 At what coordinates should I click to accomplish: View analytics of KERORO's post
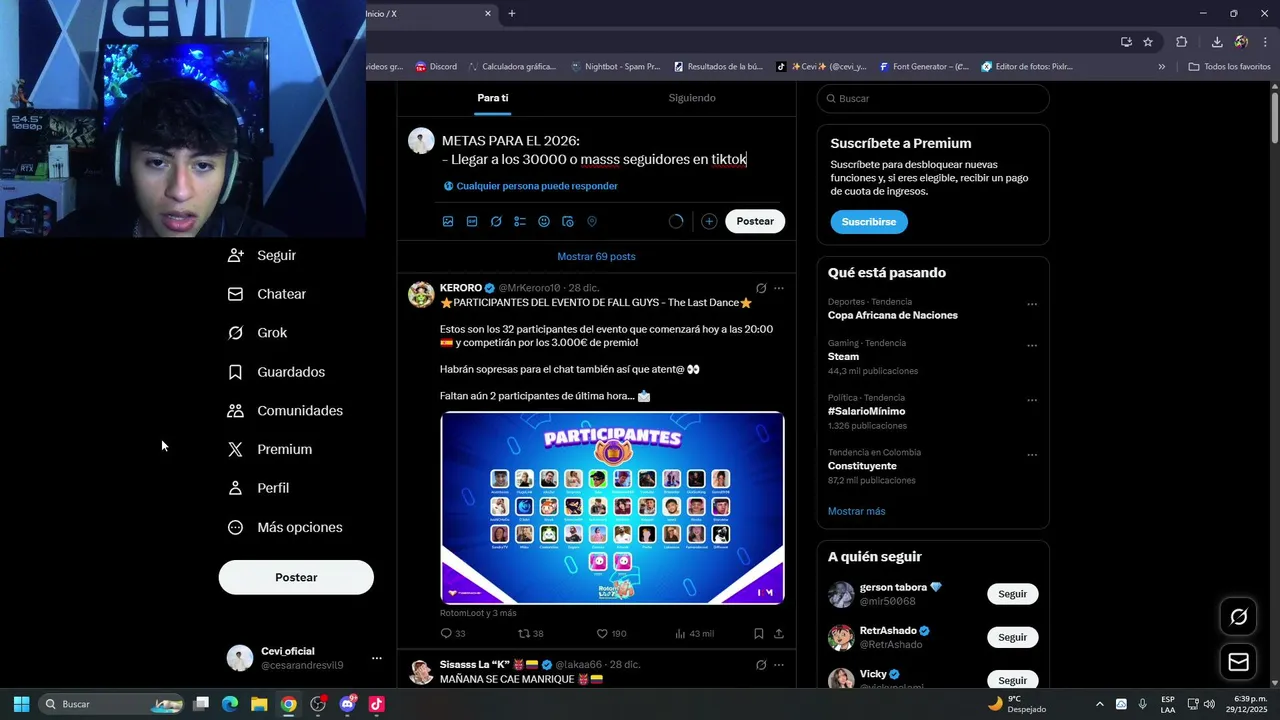[694, 633]
